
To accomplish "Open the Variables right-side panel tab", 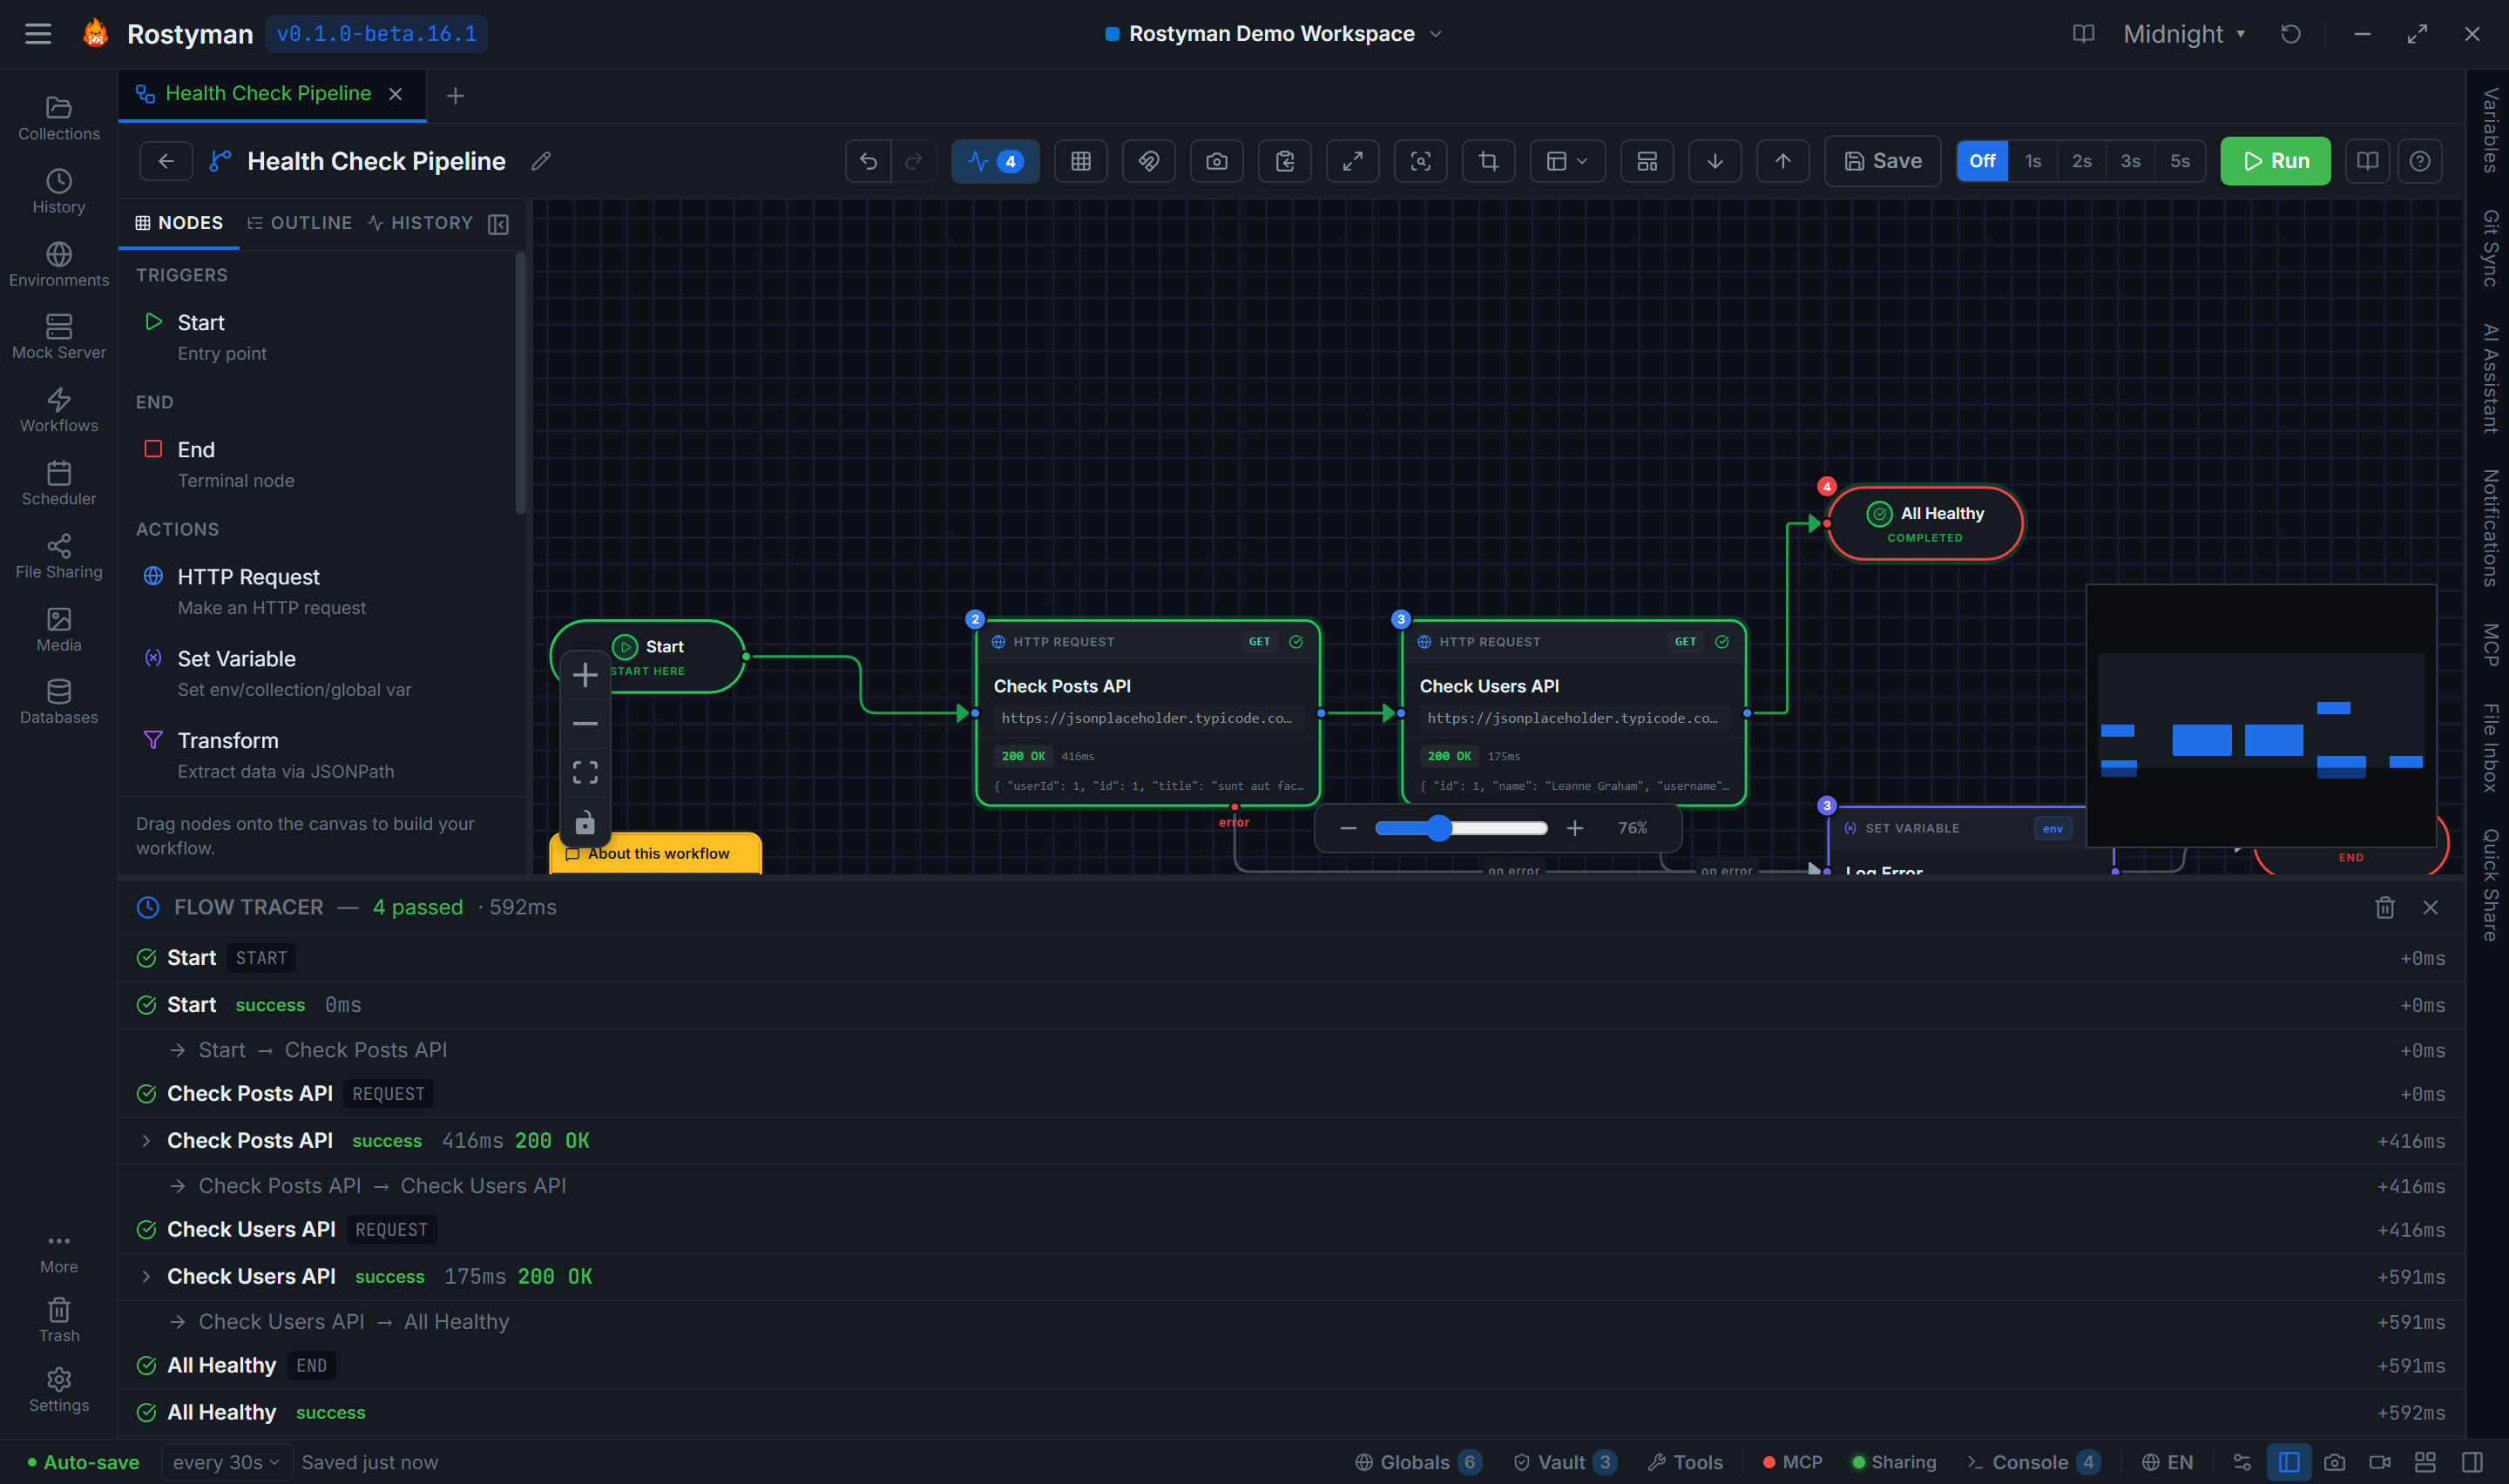I will click(x=2489, y=131).
